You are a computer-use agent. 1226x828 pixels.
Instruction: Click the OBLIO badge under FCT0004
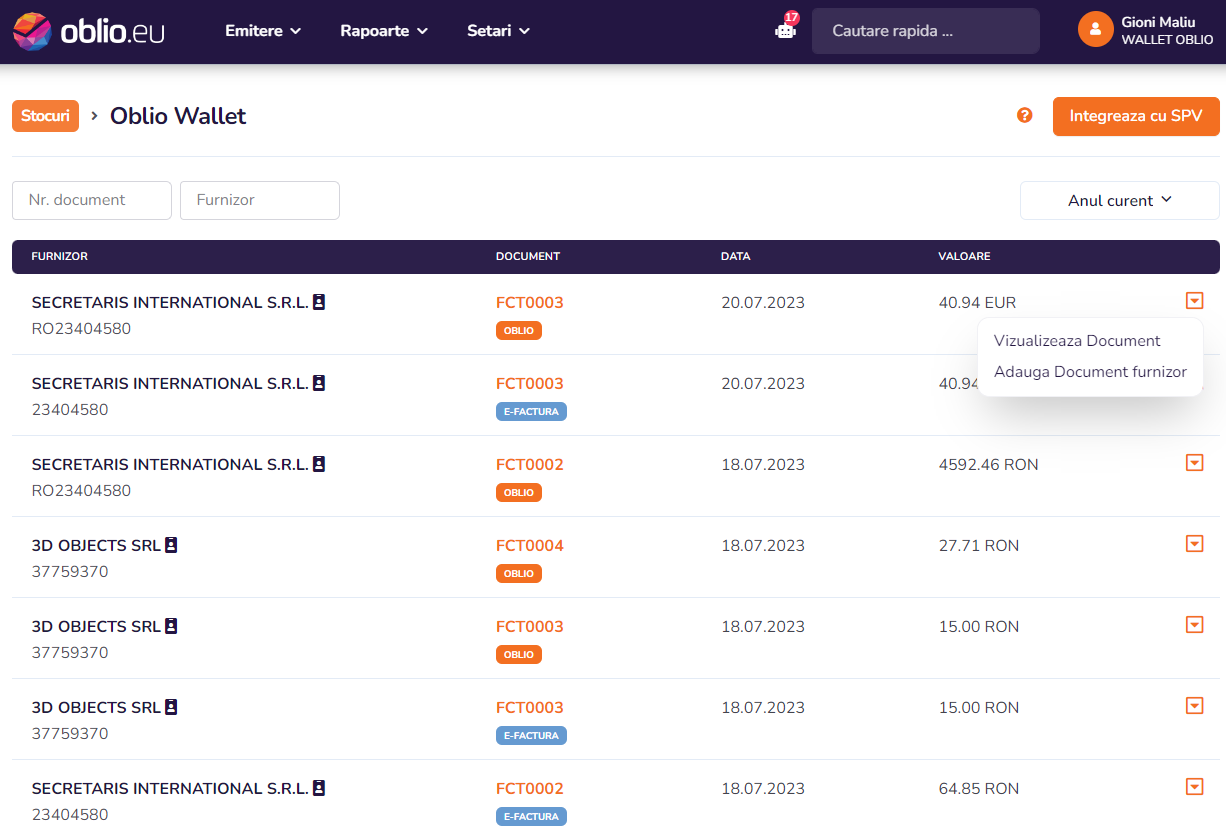click(519, 574)
